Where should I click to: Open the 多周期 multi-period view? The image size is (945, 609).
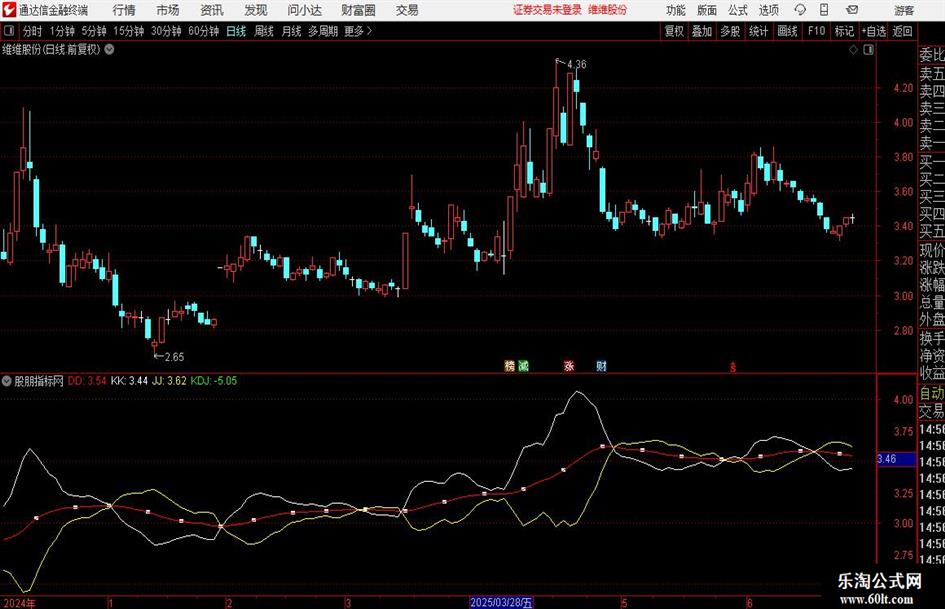[323, 31]
